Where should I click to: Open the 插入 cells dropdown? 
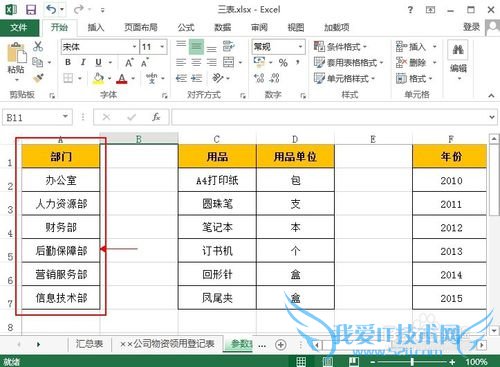tap(435, 47)
